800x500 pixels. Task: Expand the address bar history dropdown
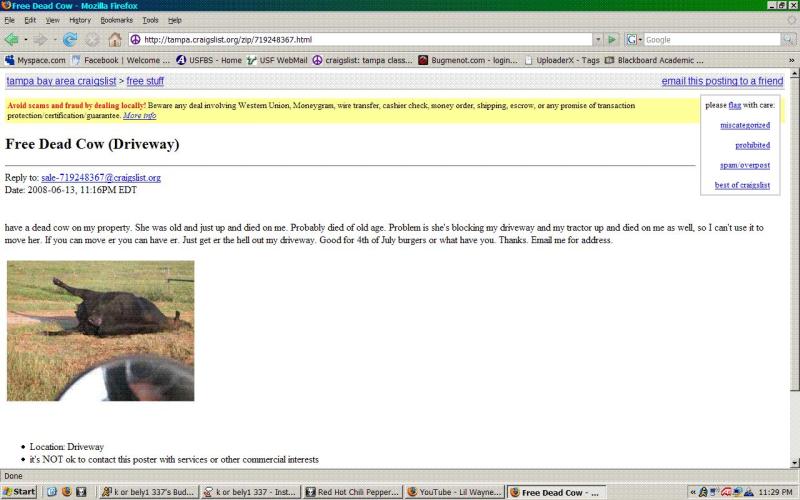(x=597, y=40)
